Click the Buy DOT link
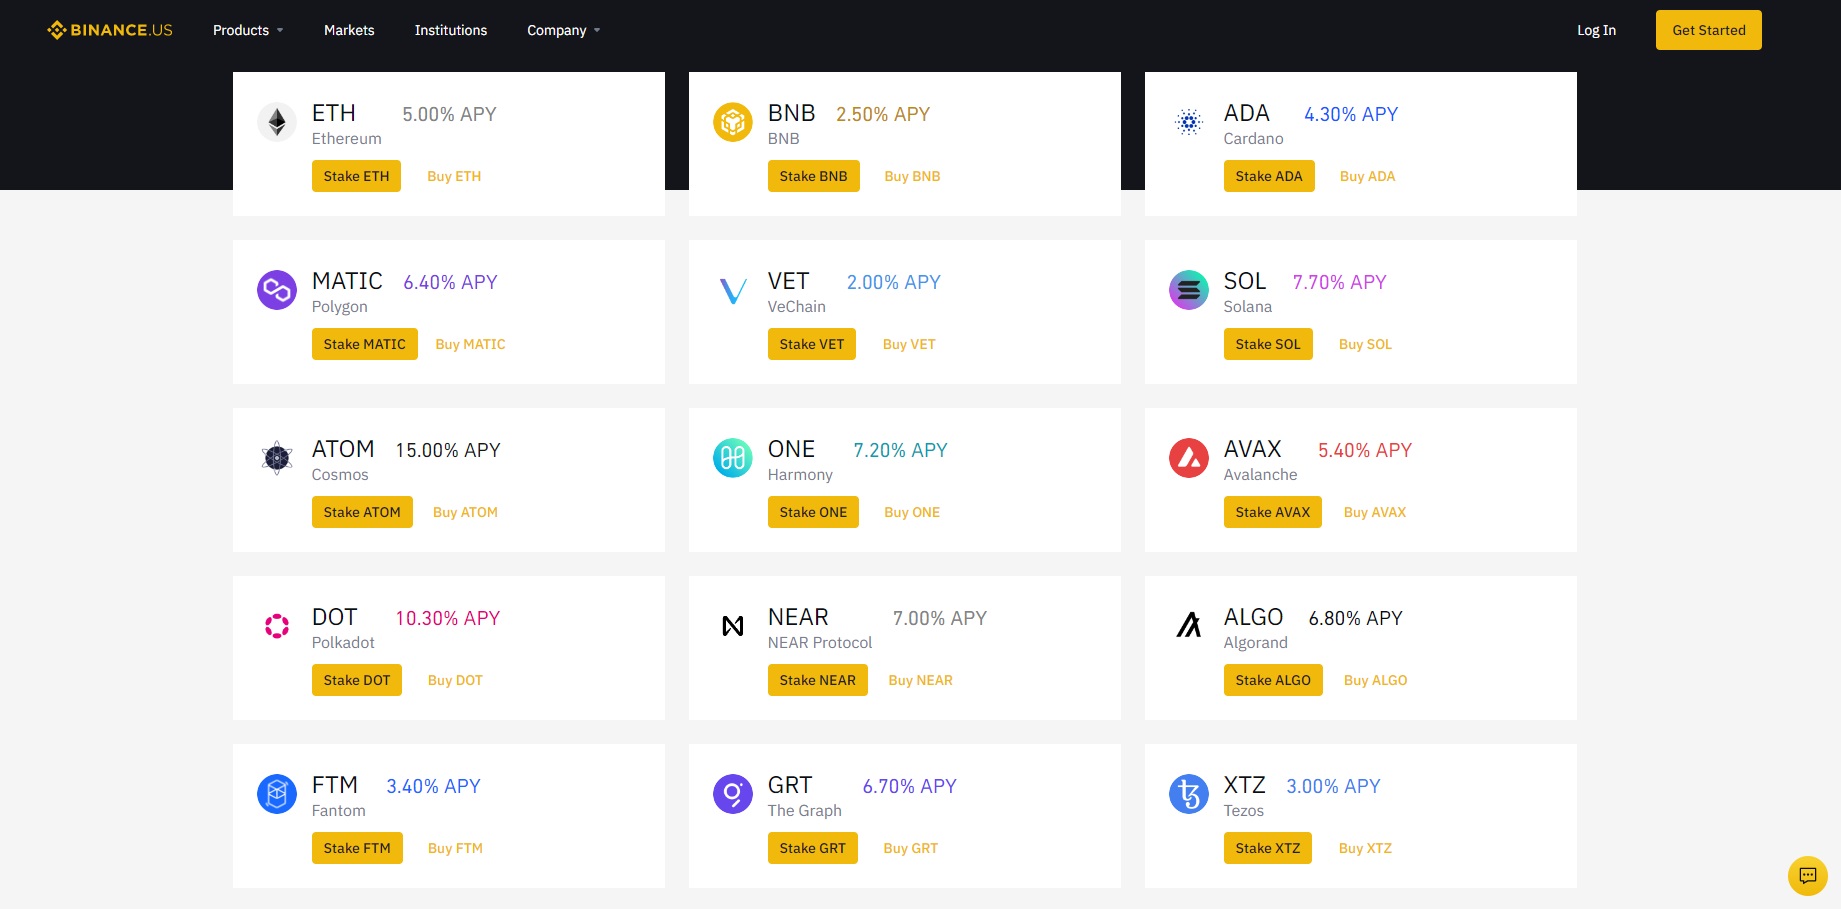Viewport: 1841px width, 909px height. pyautogui.click(x=455, y=680)
